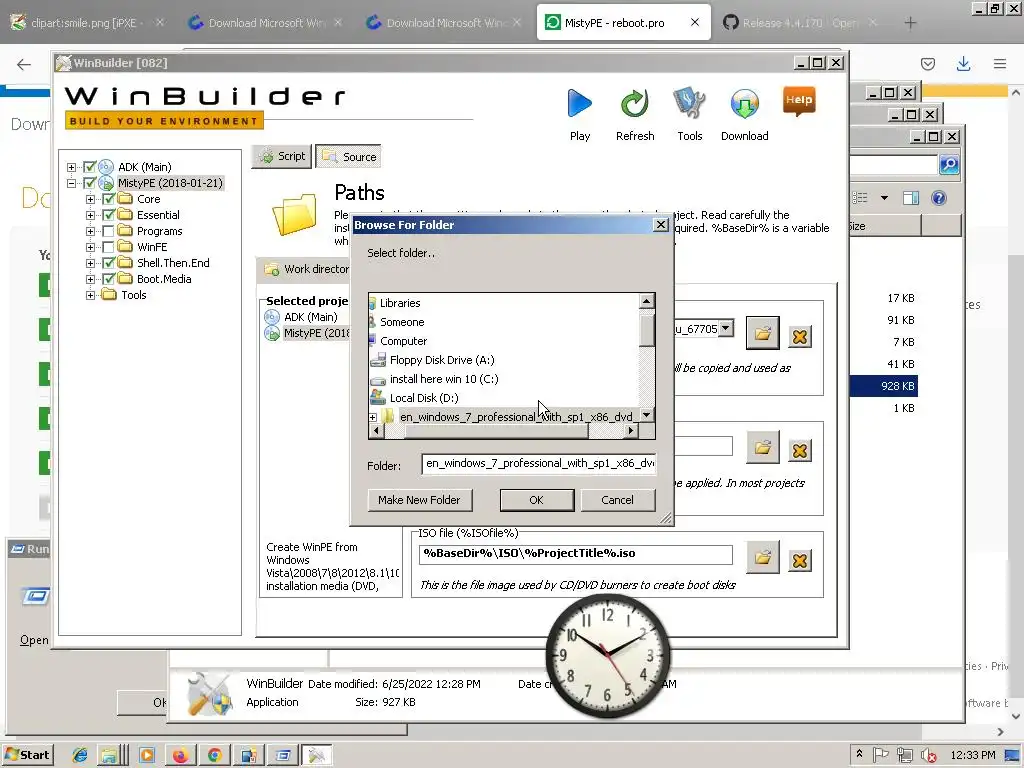Select MistyPE in Selected project list
Image resolution: width=1024 pixels, height=768 pixels.
pyautogui.click(x=317, y=333)
